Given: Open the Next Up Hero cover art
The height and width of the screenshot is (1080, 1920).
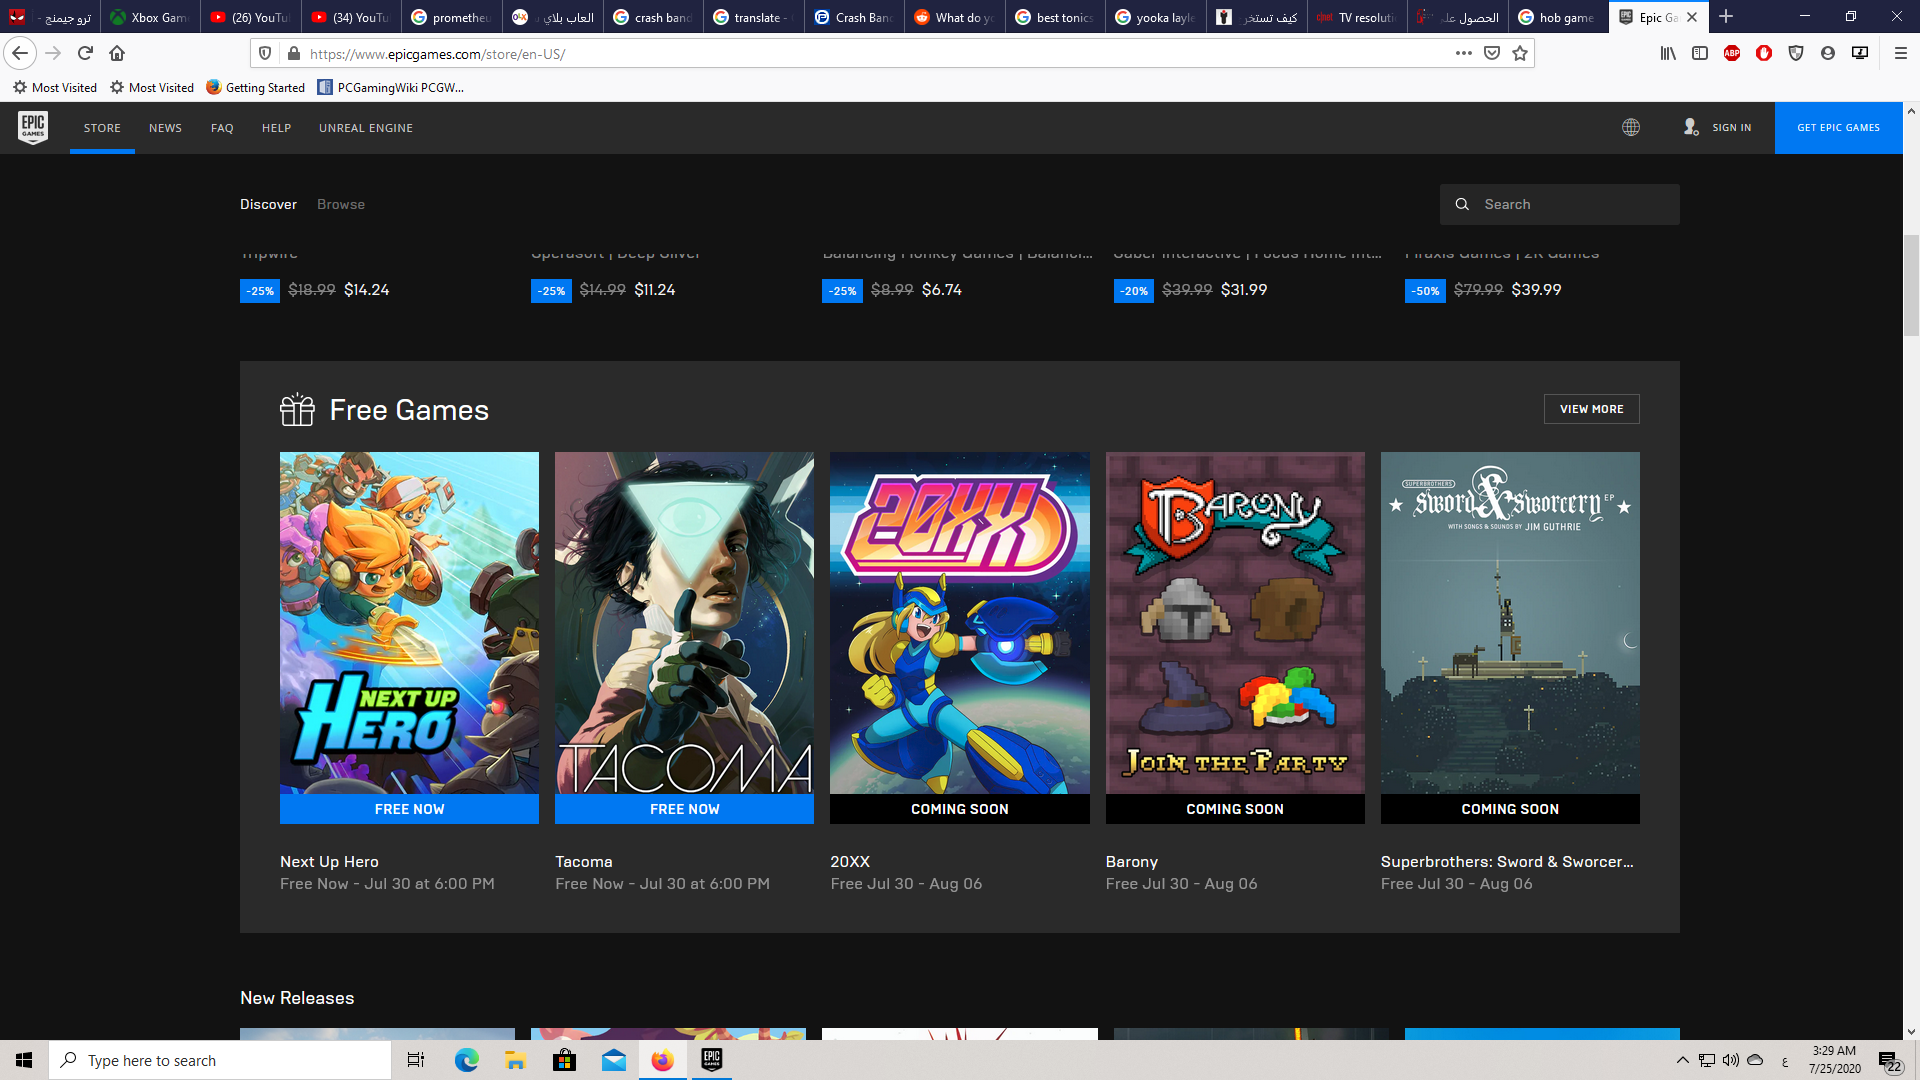Looking at the screenshot, I should (x=409, y=622).
